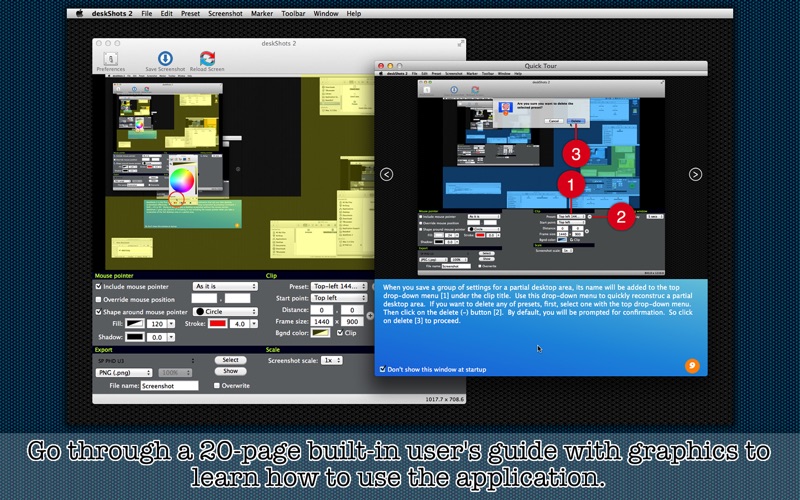
Task: Go to previous Quick Tour page
Action: click(x=387, y=174)
